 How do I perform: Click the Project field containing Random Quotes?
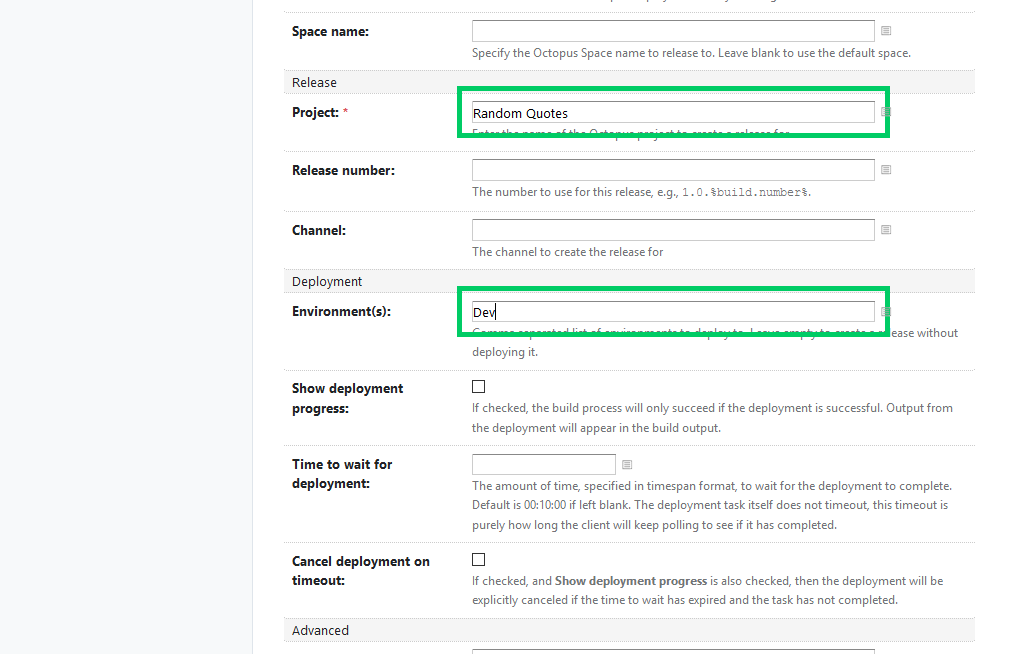coord(673,112)
